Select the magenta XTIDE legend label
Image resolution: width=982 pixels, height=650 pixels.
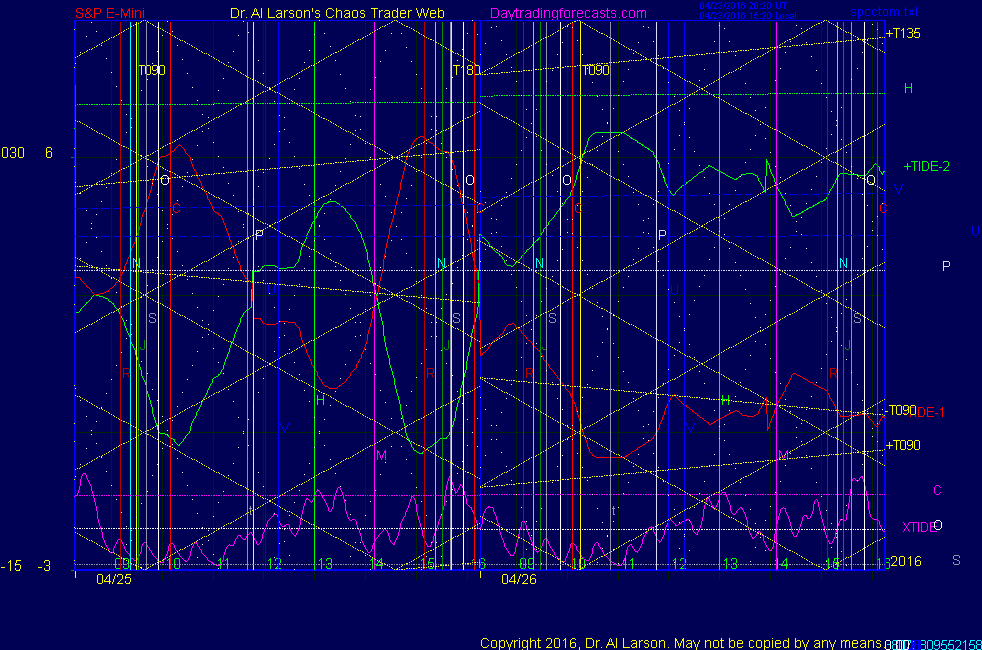point(917,527)
